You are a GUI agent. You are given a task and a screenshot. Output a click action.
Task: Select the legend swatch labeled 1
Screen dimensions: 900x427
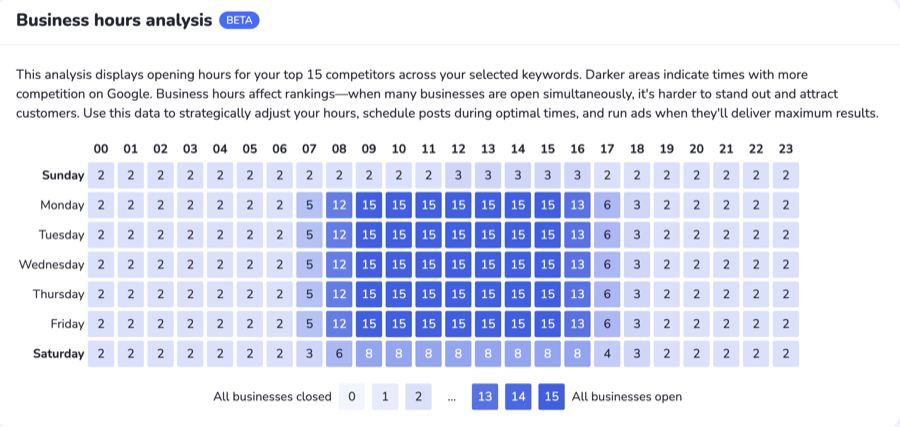coord(385,397)
